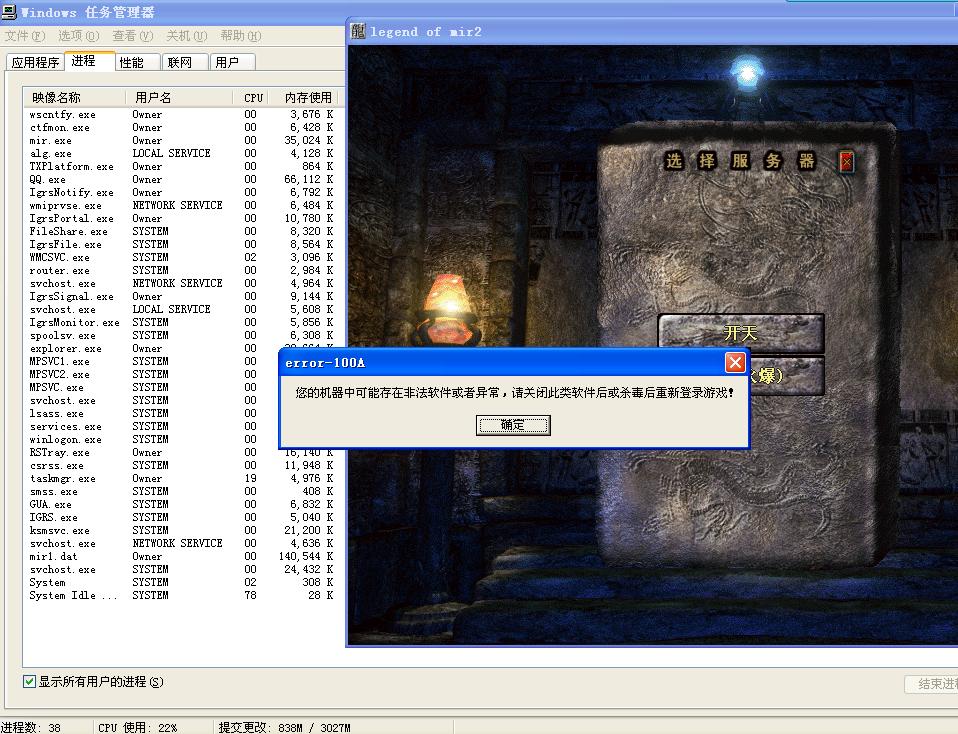Switch to the 用户 tab
This screenshot has width=958, height=734.
(x=233, y=62)
